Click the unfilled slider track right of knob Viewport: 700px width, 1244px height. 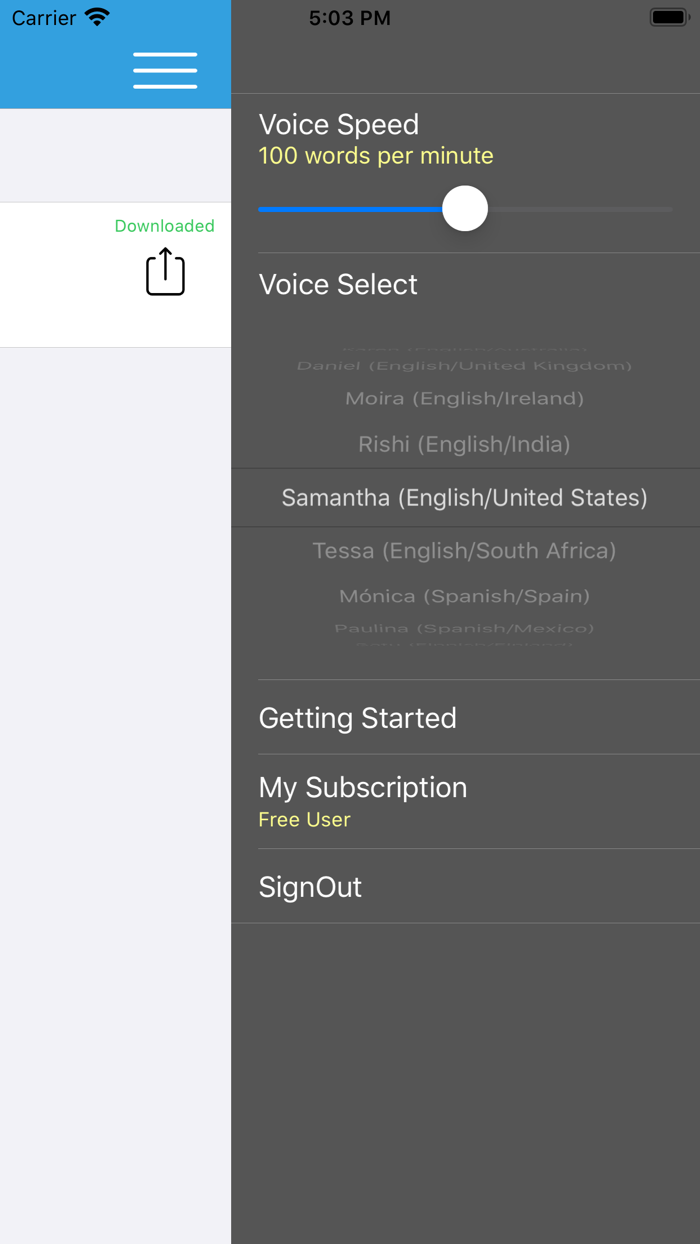(x=580, y=209)
